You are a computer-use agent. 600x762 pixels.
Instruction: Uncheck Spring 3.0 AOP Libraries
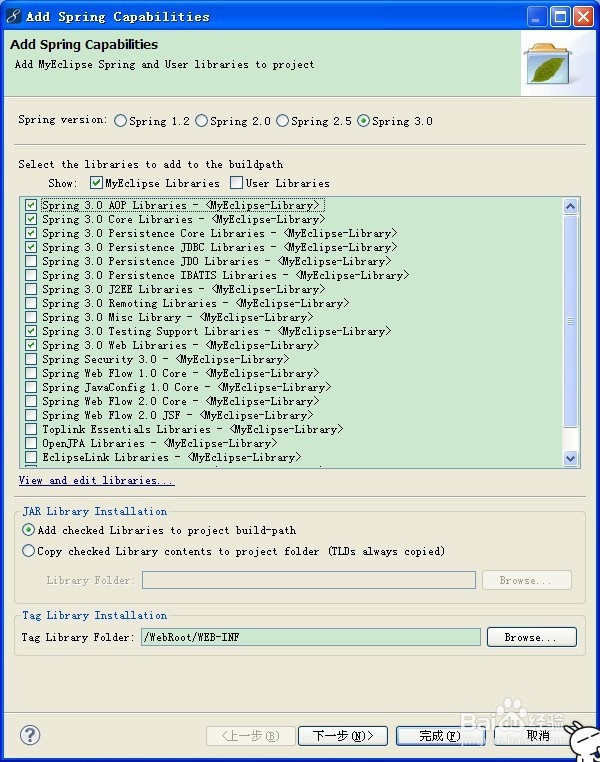(x=31, y=205)
